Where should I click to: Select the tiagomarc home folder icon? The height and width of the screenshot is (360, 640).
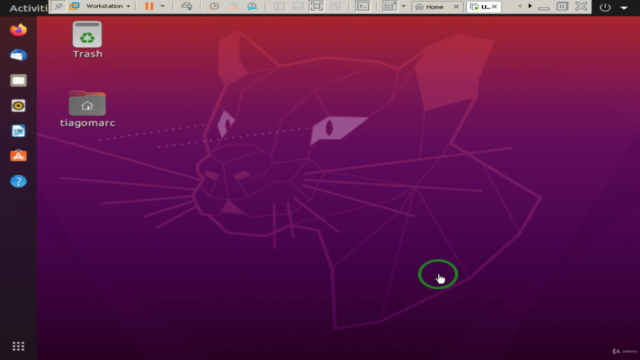coord(87,109)
